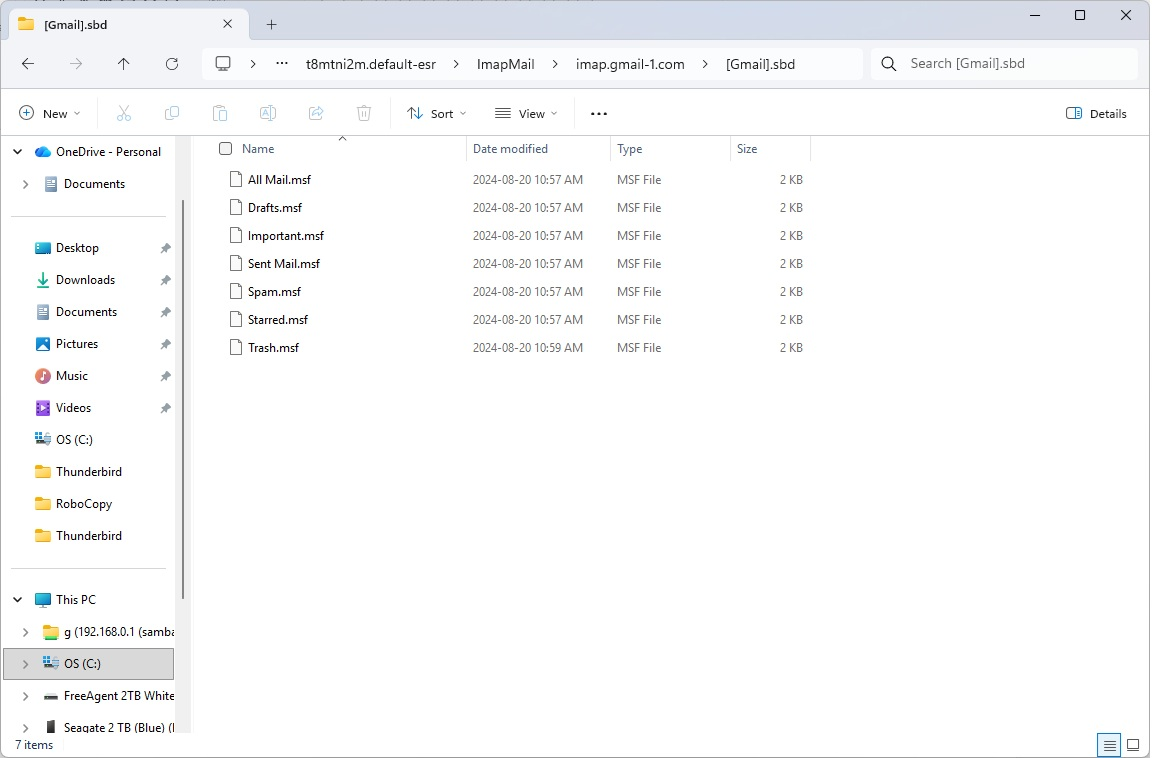Sort by the Date modified column header
Image resolution: width=1152 pixels, height=758 pixels.
tap(510, 149)
